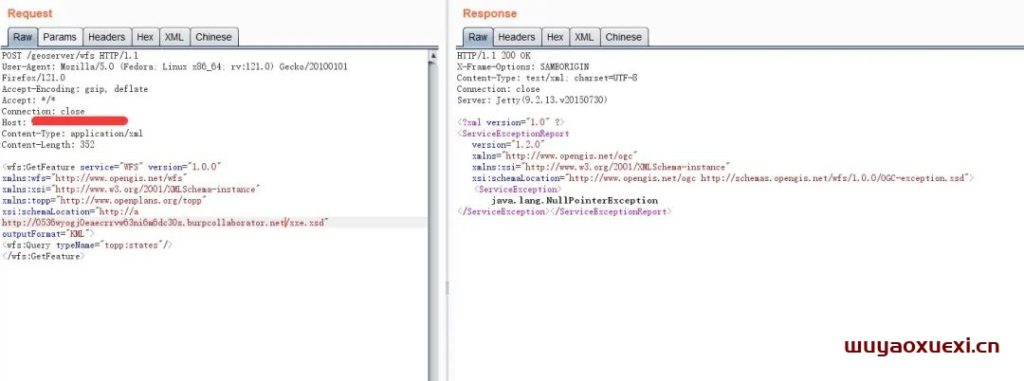This screenshot has width=1024, height=381.
Task: Click the User-Agent Mozilla/5.0 header line
Action: tap(174, 67)
